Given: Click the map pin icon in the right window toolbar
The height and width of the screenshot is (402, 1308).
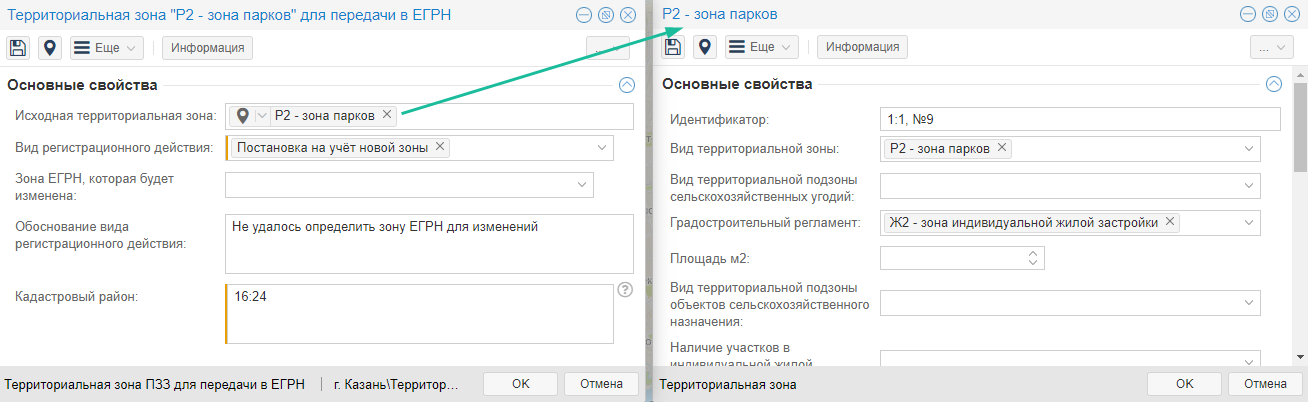Looking at the screenshot, I should point(705,47).
